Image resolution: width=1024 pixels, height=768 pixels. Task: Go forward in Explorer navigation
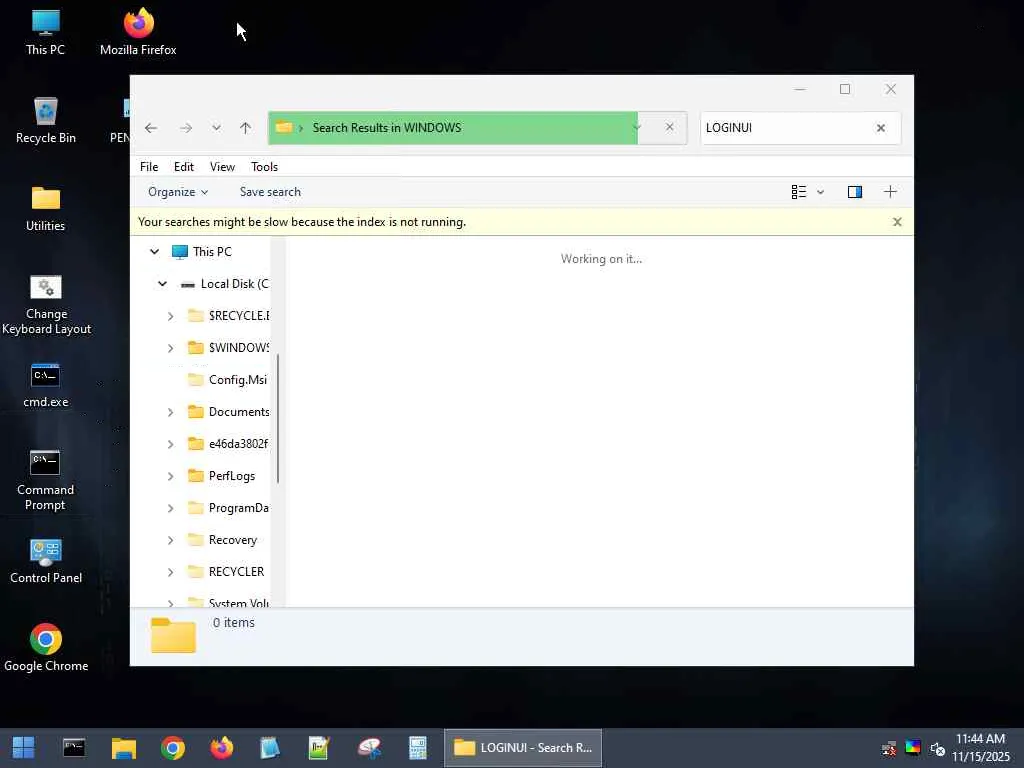click(x=186, y=128)
